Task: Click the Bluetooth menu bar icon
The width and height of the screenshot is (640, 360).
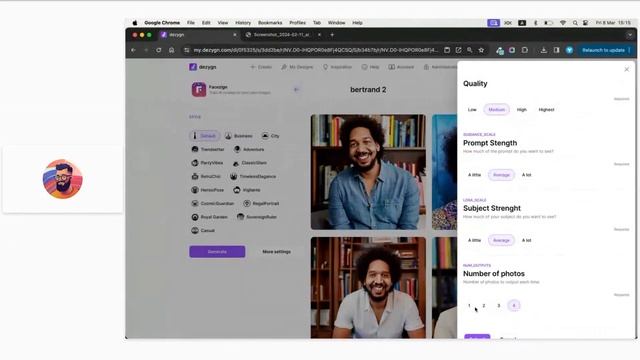Action: pyautogui.click(x=536, y=23)
